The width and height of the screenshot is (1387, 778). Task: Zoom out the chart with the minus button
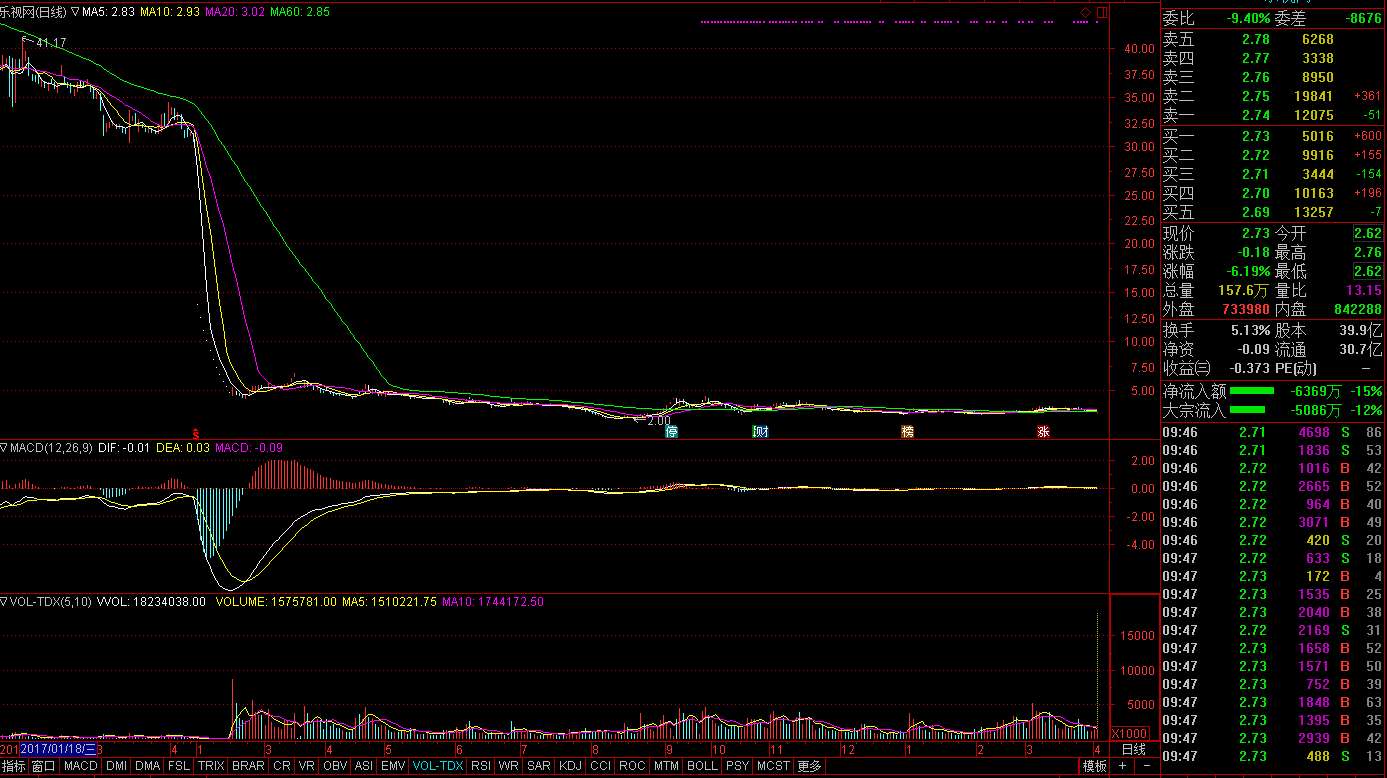pyautogui.click(x=1146, y=766)
